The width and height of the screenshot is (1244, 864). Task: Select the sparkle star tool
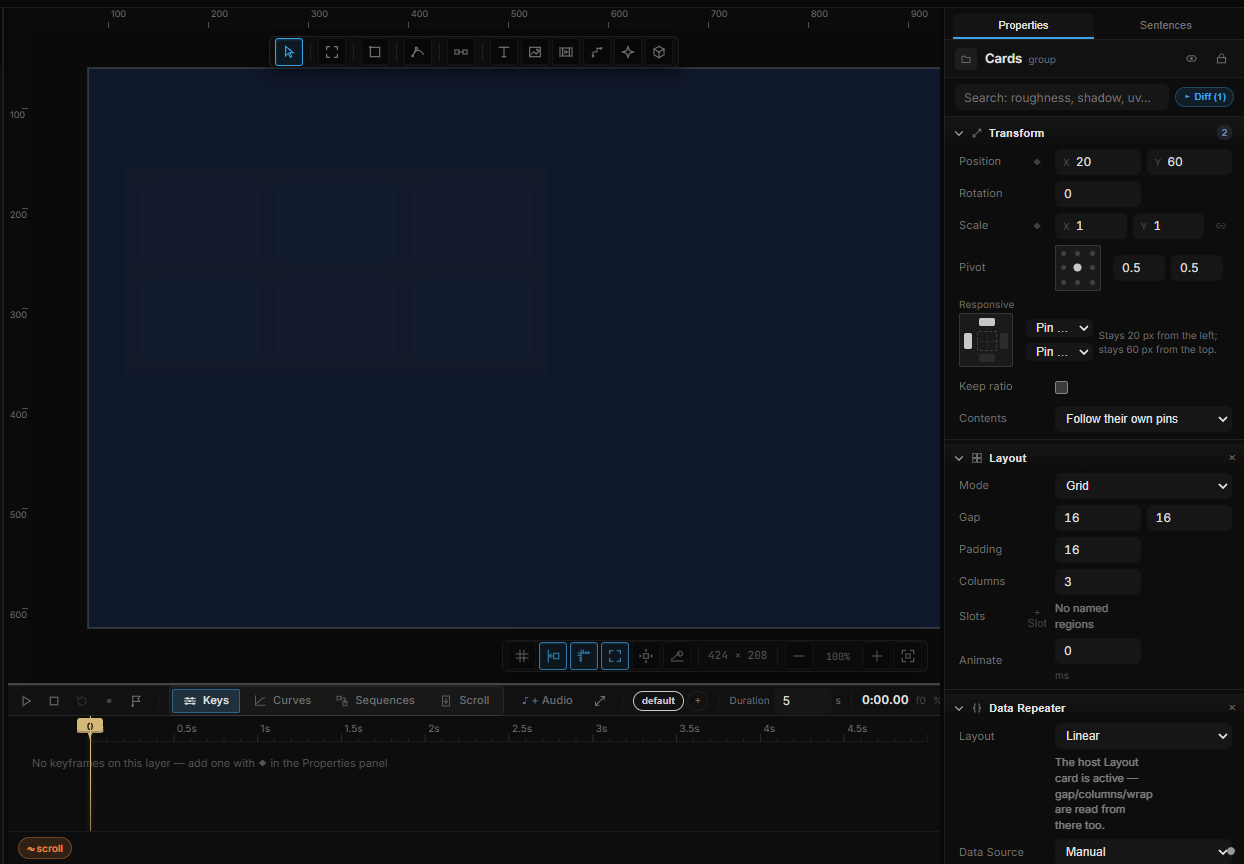tap(628, 52)
